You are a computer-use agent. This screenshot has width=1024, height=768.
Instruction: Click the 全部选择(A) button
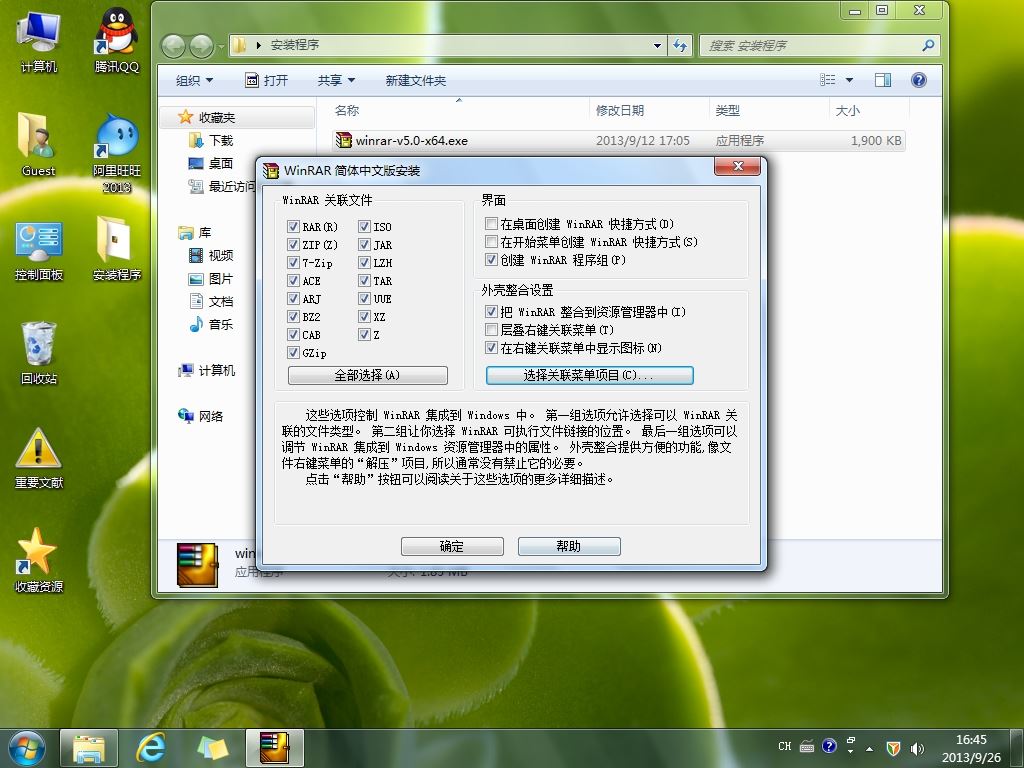point(368,375)
